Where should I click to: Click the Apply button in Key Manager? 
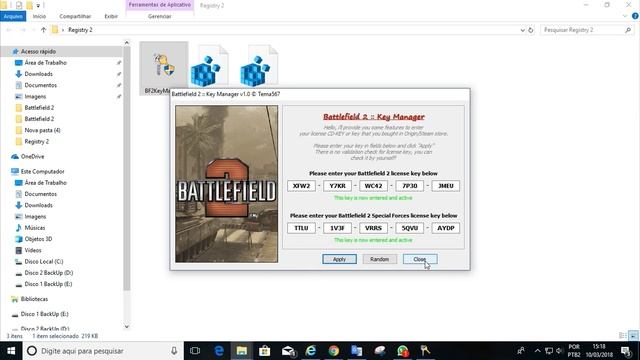(x=339, y=259)
